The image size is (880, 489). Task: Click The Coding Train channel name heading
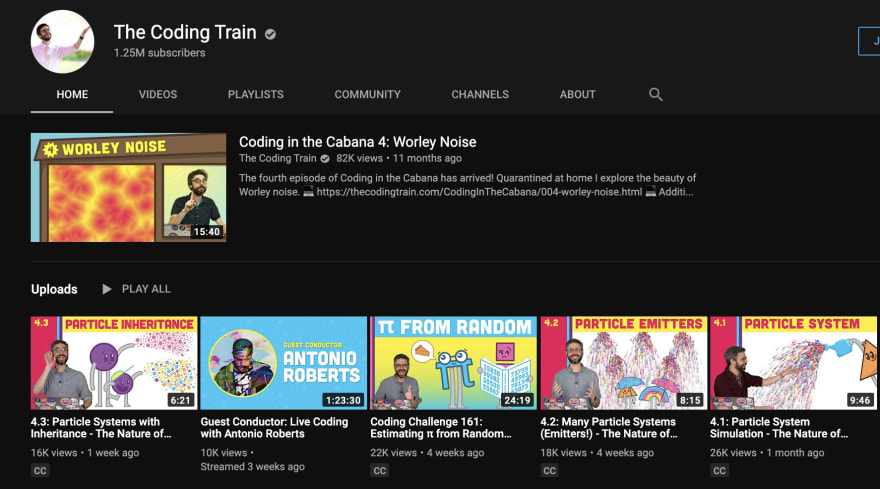tap(185, 33)
